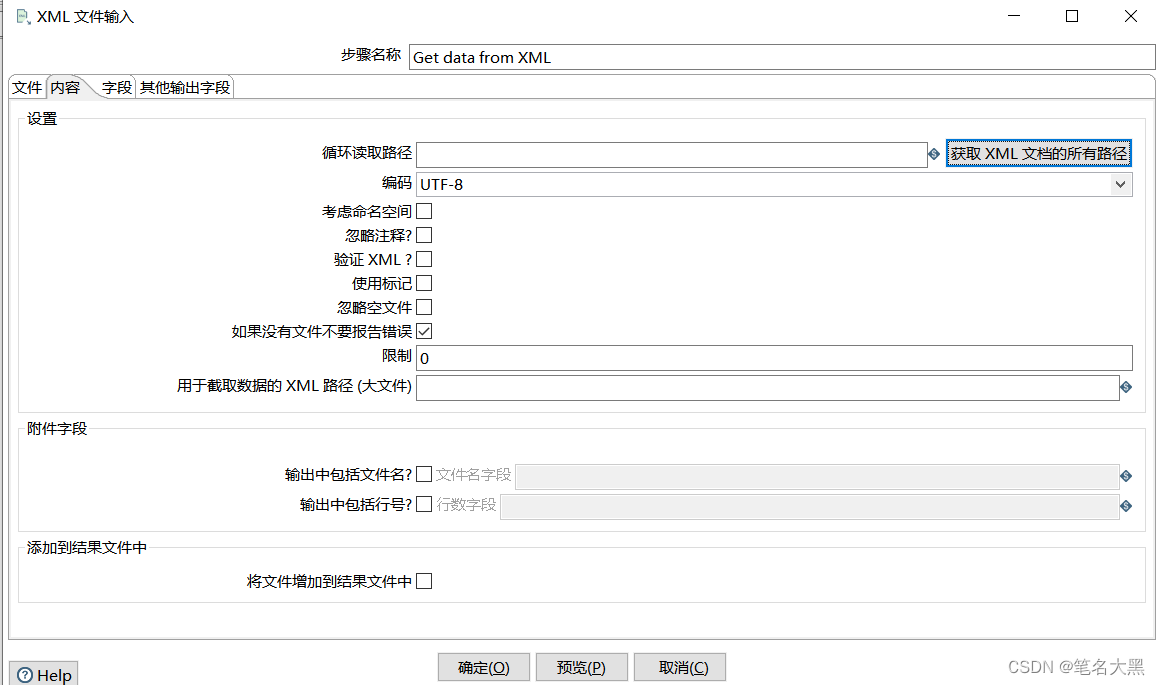Switch to the 字段 tab

[x=116, y=87]
